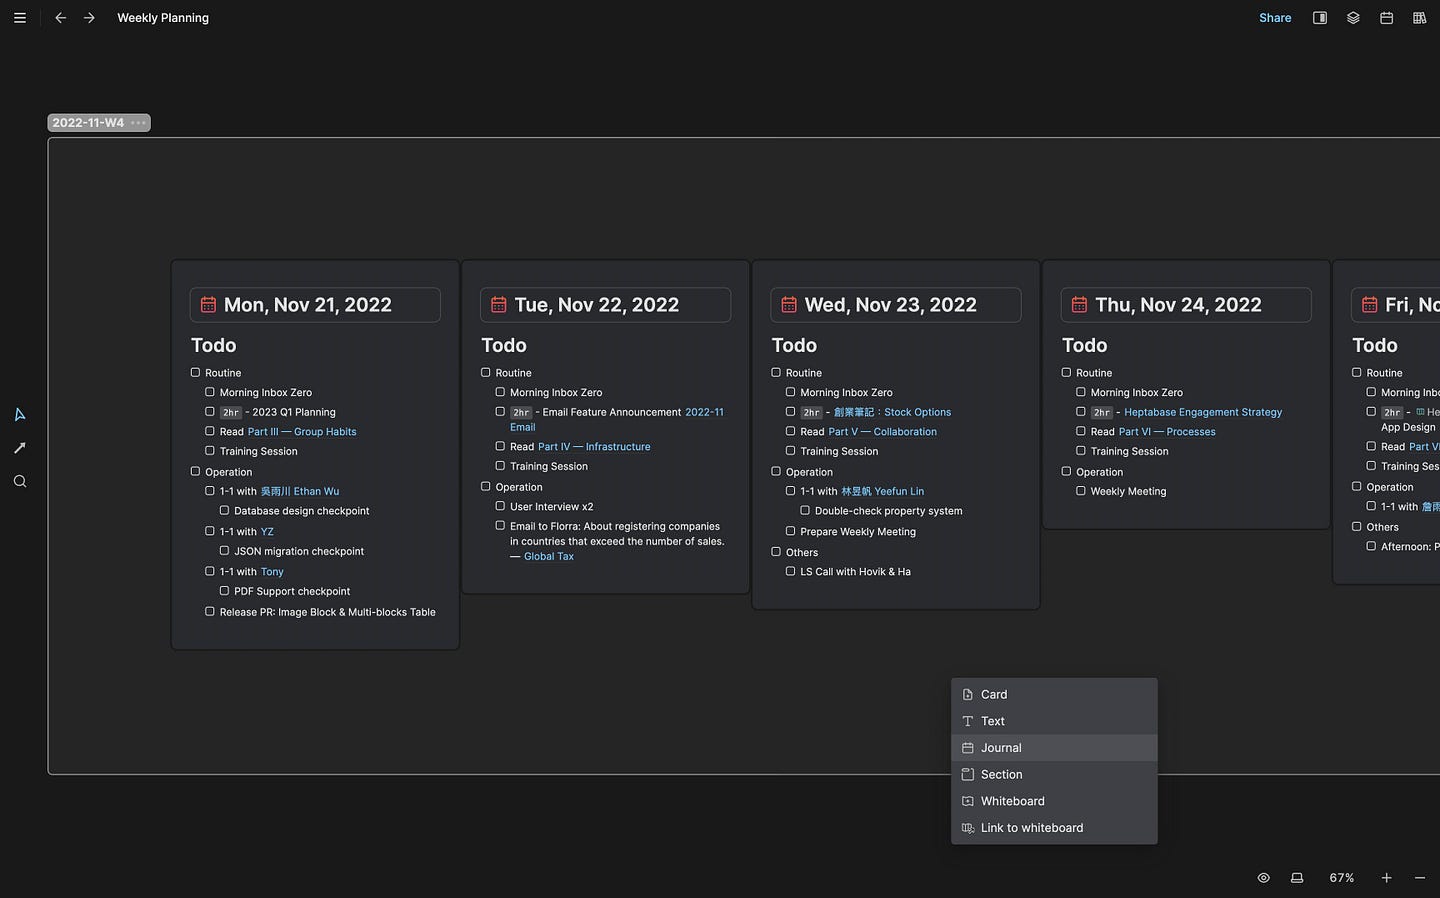The image size is (1440, 898).
Task: Open the Tue, Nov 22, 2022 journal title
Action: (597, 305)
